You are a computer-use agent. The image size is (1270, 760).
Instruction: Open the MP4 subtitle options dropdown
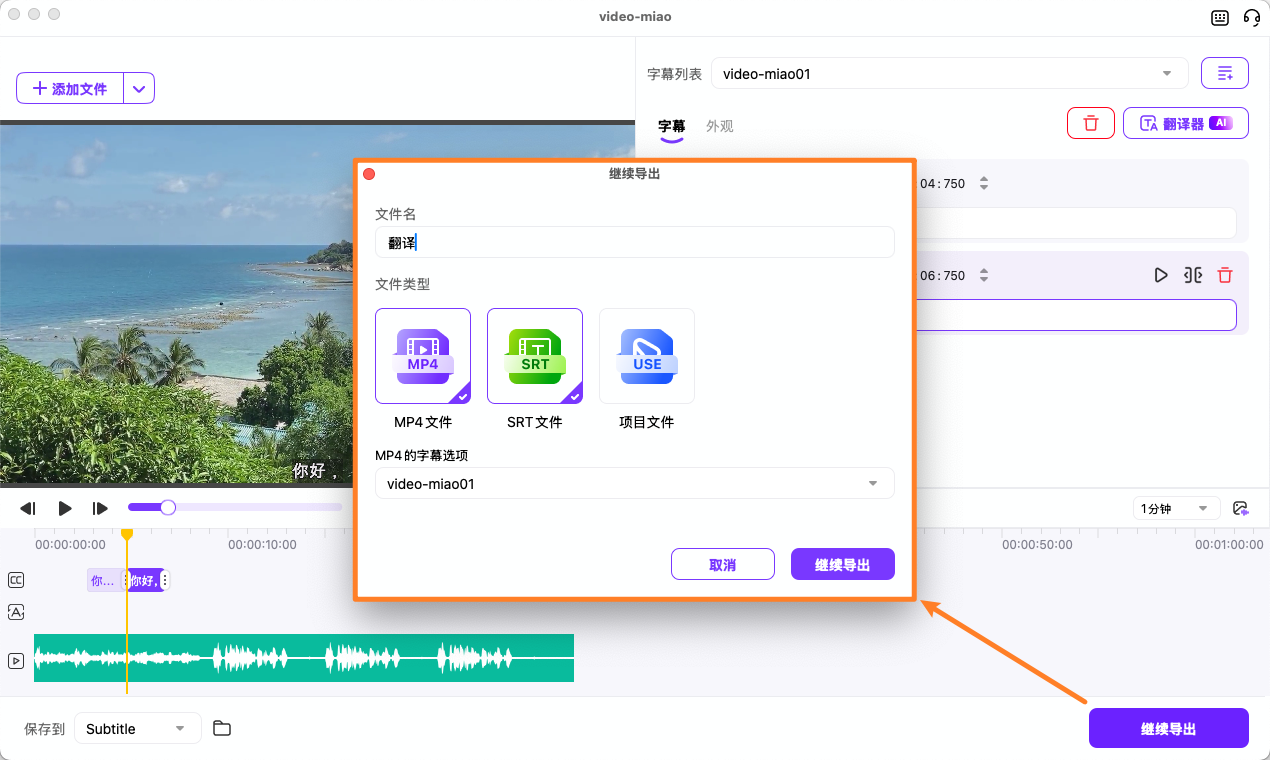click(634, 483)
